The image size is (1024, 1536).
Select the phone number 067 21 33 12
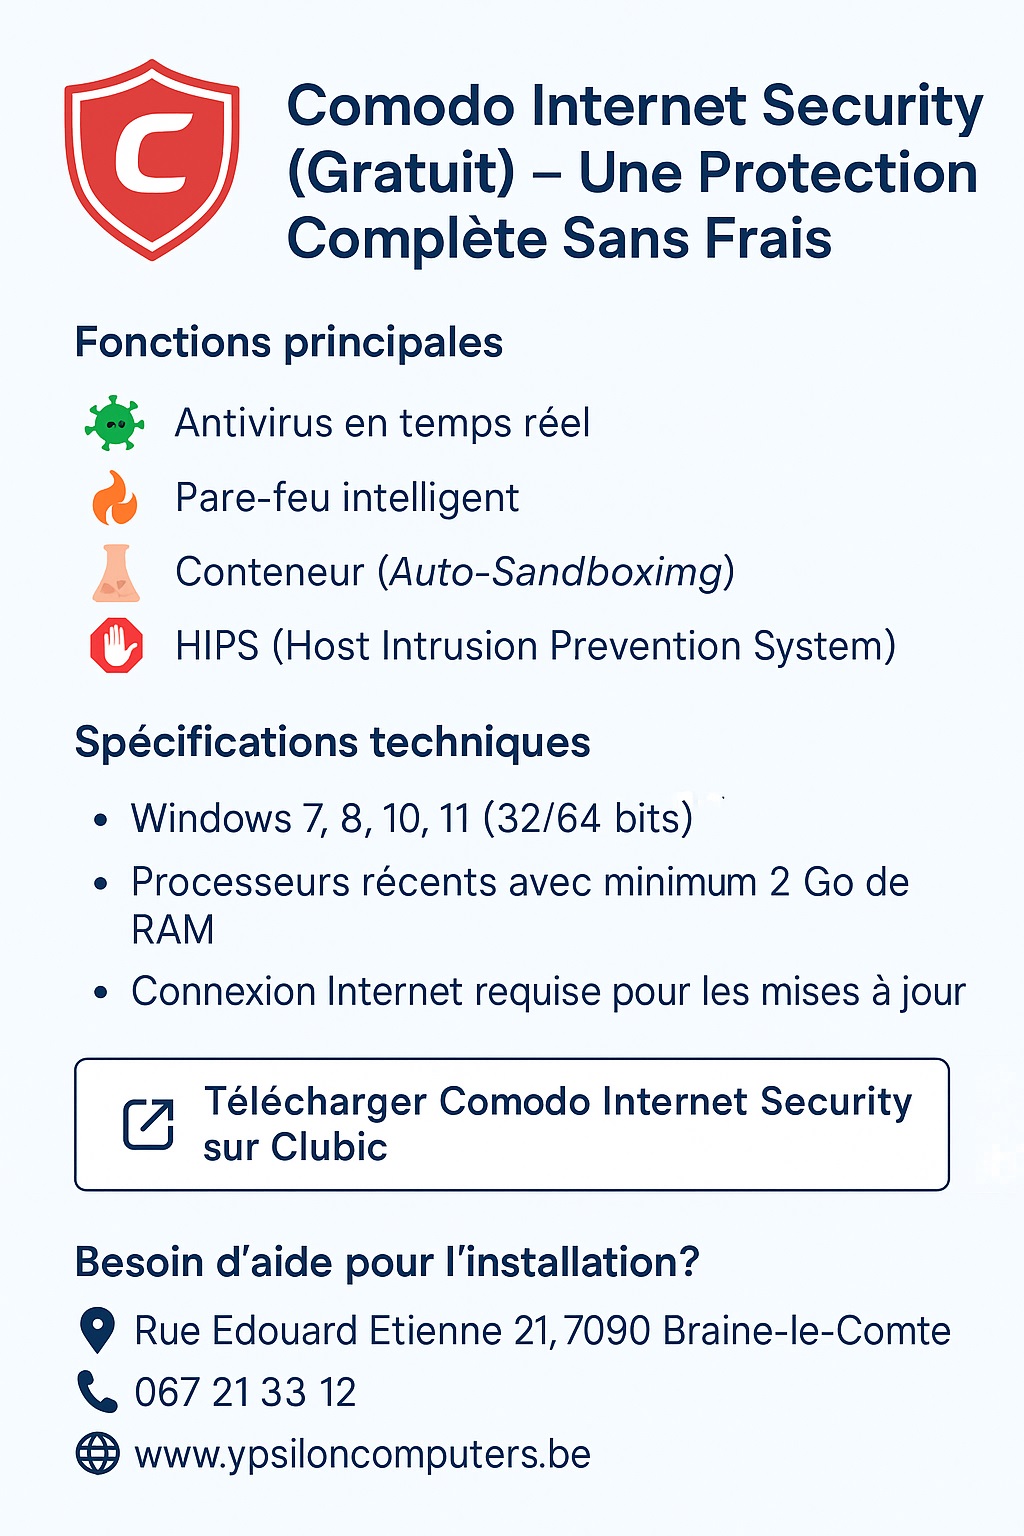[245, 1392]
